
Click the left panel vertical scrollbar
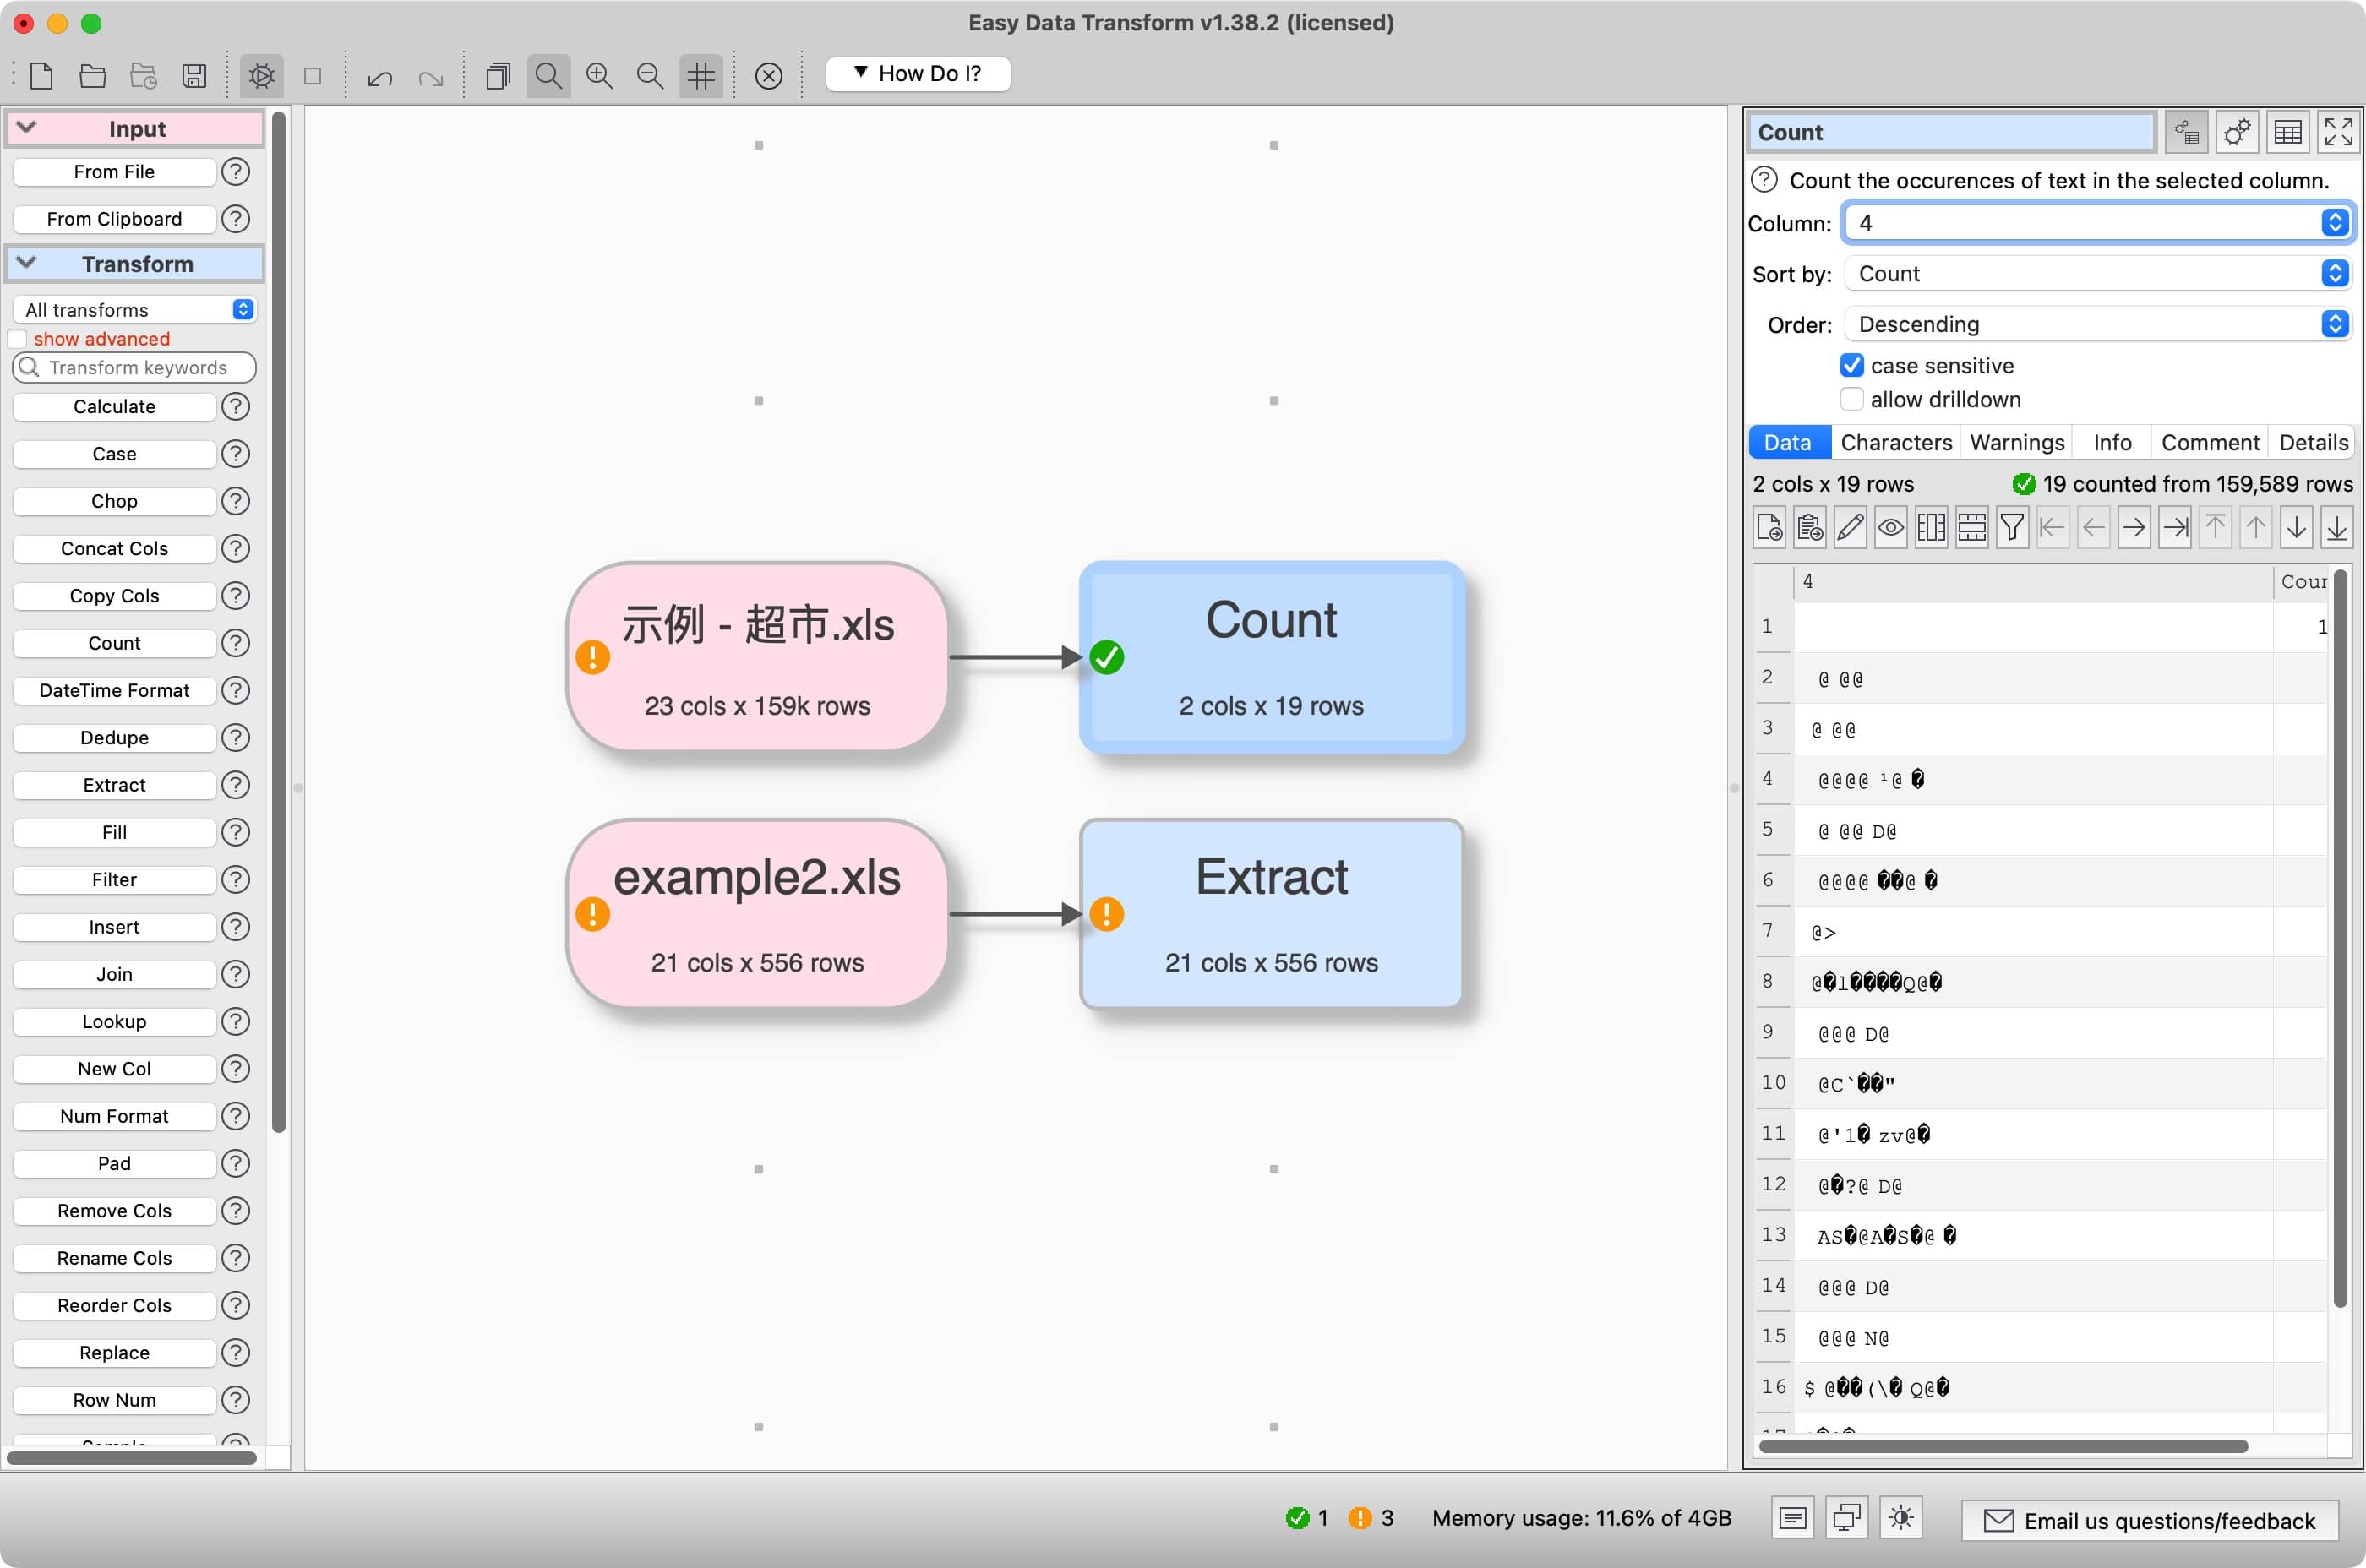[279, 622]
